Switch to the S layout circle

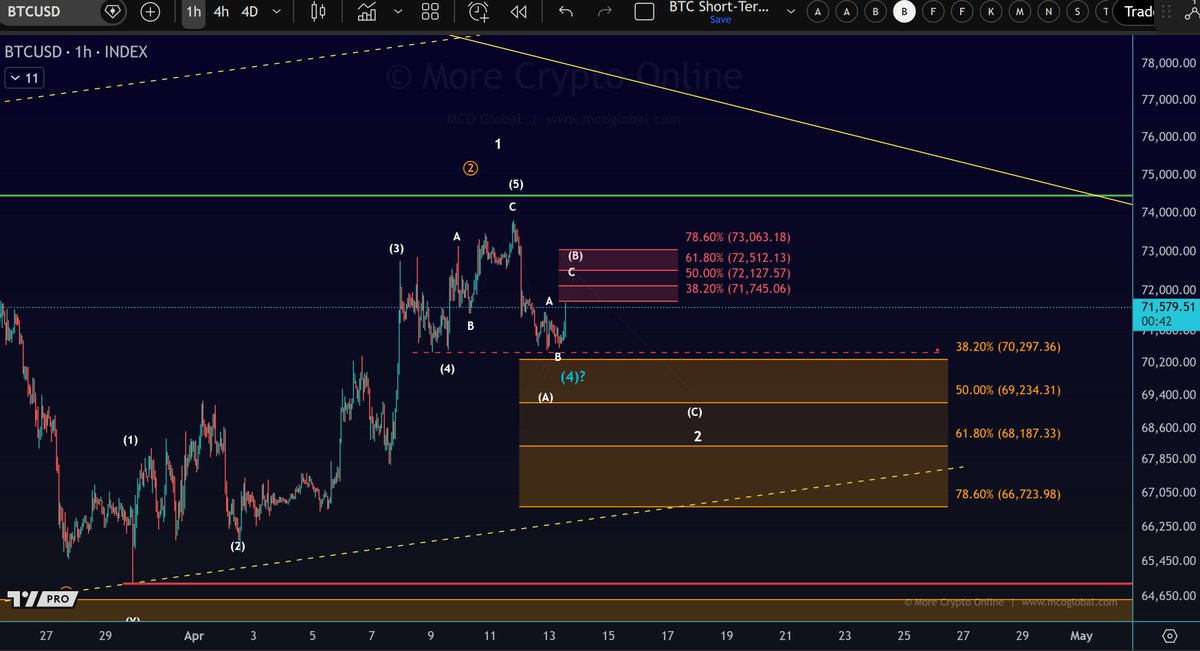click(1077, 12)
